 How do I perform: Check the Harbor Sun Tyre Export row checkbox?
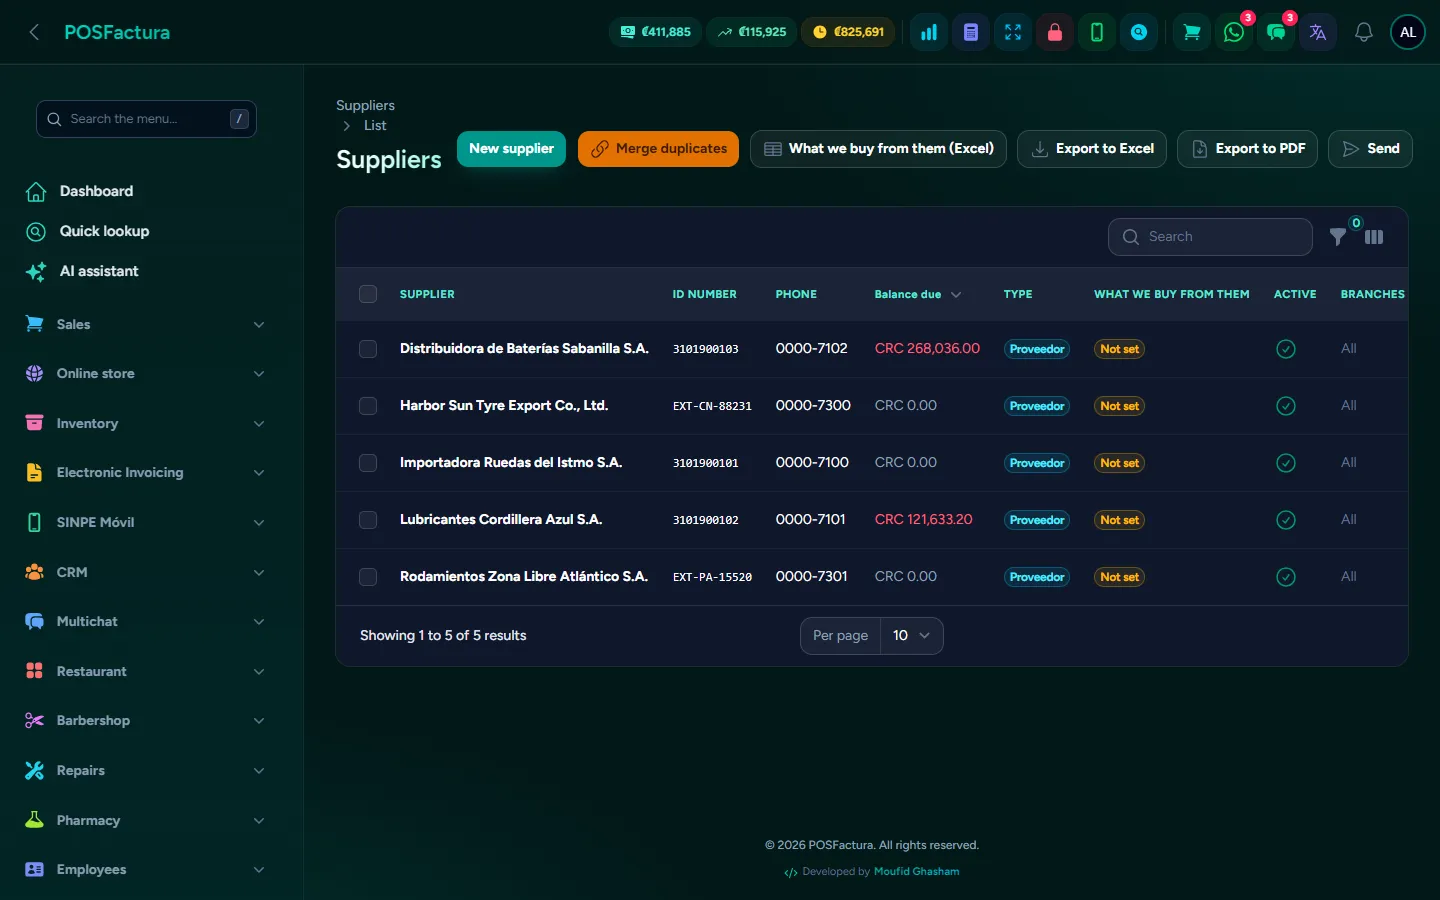click(368, 406)
